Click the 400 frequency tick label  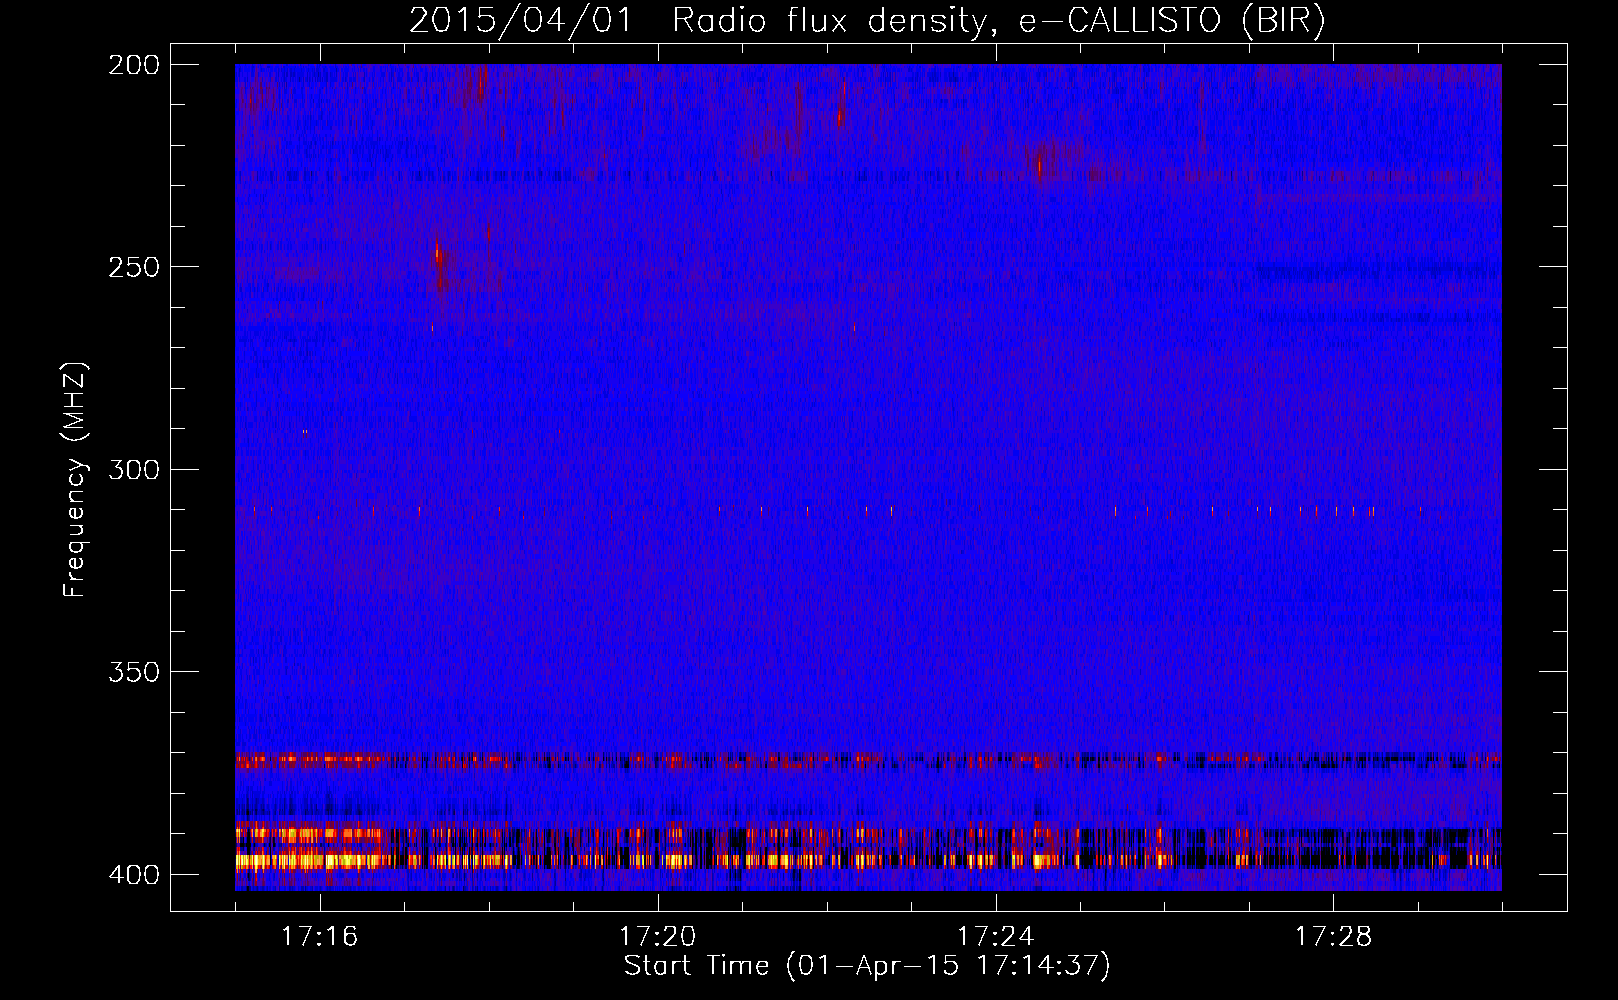coord(134,875)
